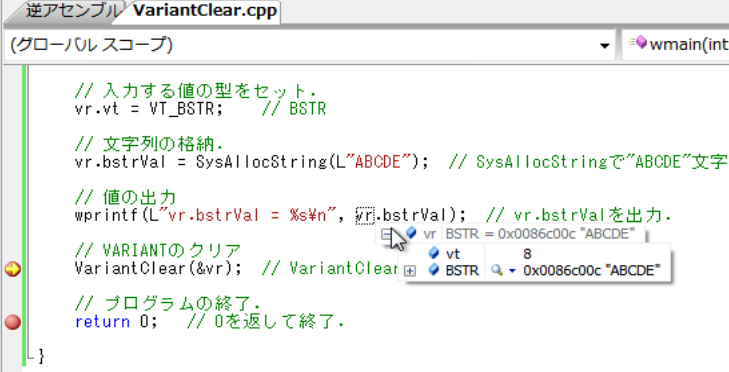Click the VT_BSTR constant in code
Image resolution: width=729 pixels, height=372 pixels.
pyautogui.click(x=182, y=109)
